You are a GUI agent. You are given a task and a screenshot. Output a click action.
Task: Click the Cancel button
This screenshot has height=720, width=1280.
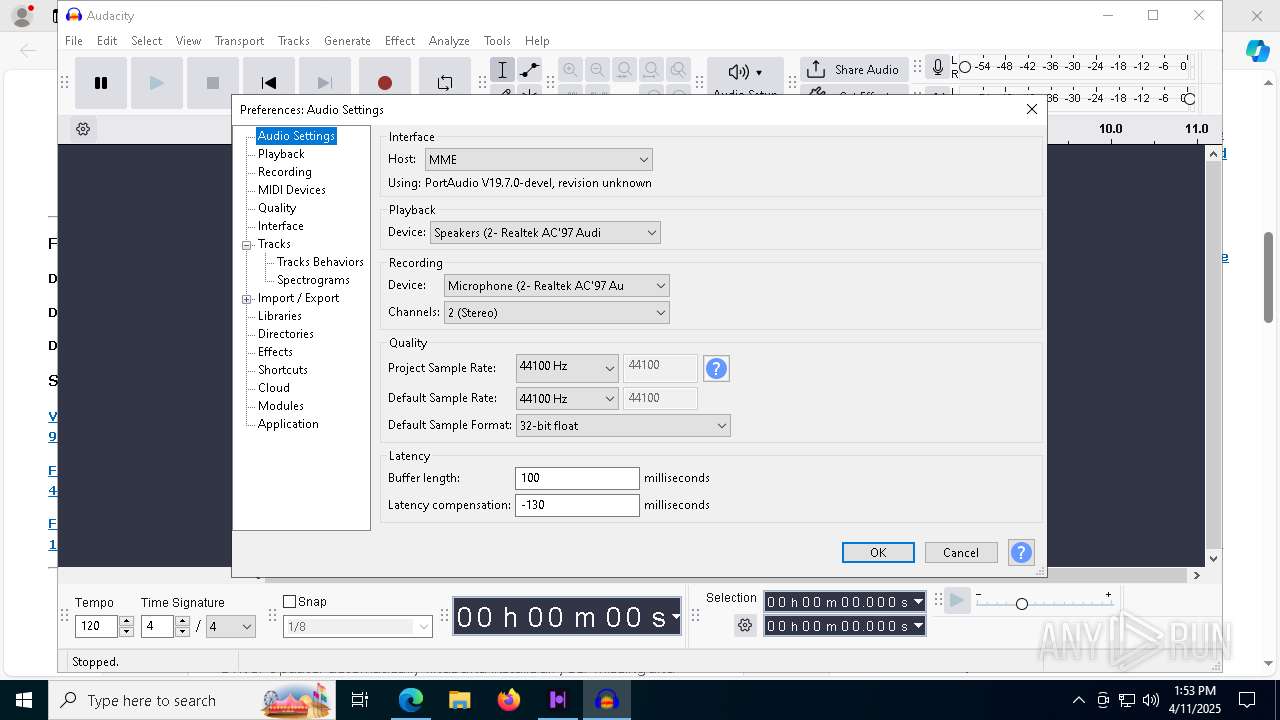pos(961,553)
